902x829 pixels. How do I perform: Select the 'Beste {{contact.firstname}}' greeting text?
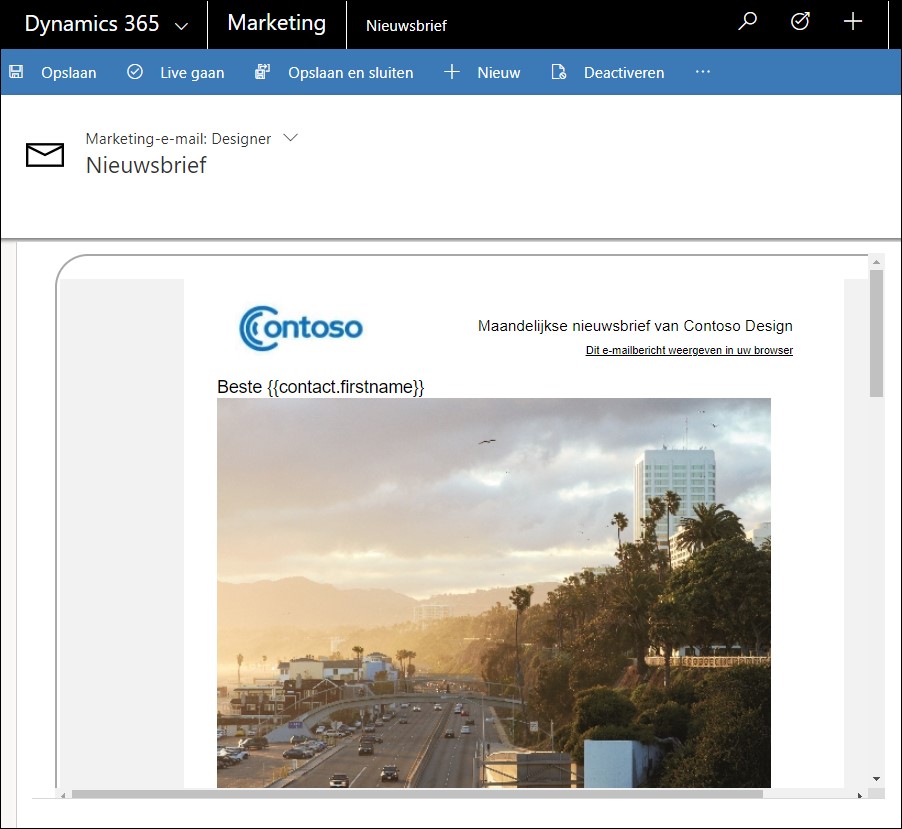320,387
